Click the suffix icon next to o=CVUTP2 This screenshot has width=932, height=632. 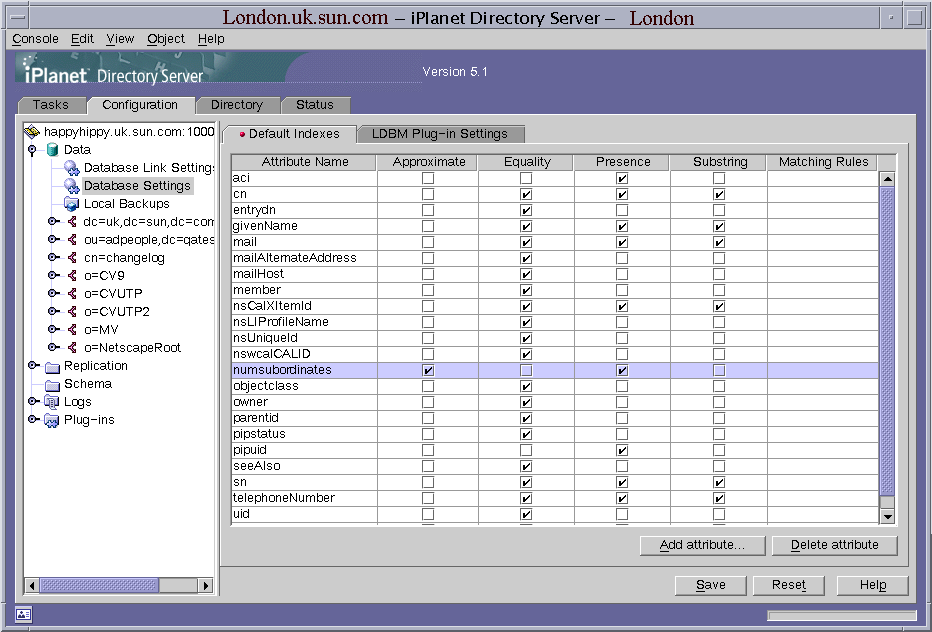72,312
